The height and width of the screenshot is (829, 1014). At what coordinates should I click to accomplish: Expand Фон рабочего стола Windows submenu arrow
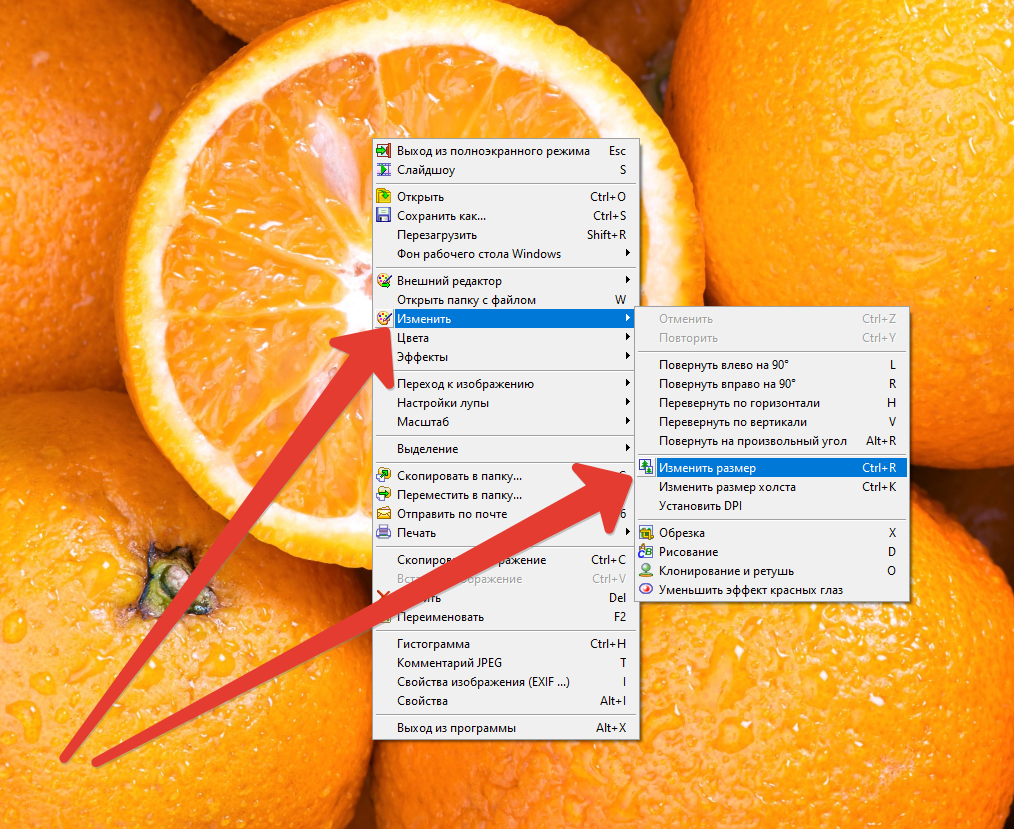(627, 253)
